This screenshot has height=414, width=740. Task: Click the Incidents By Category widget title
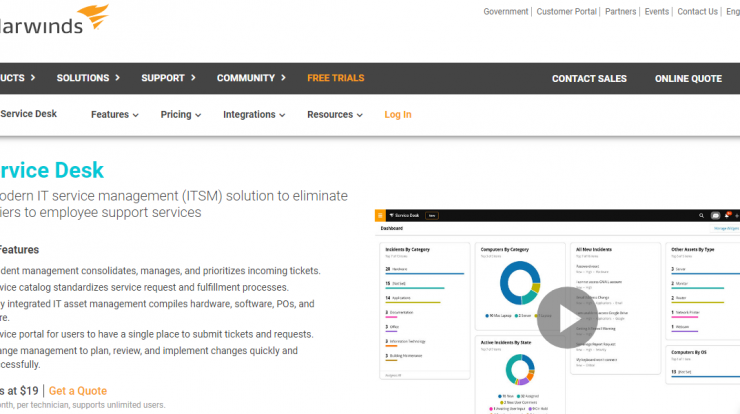[x=407, y=249]
